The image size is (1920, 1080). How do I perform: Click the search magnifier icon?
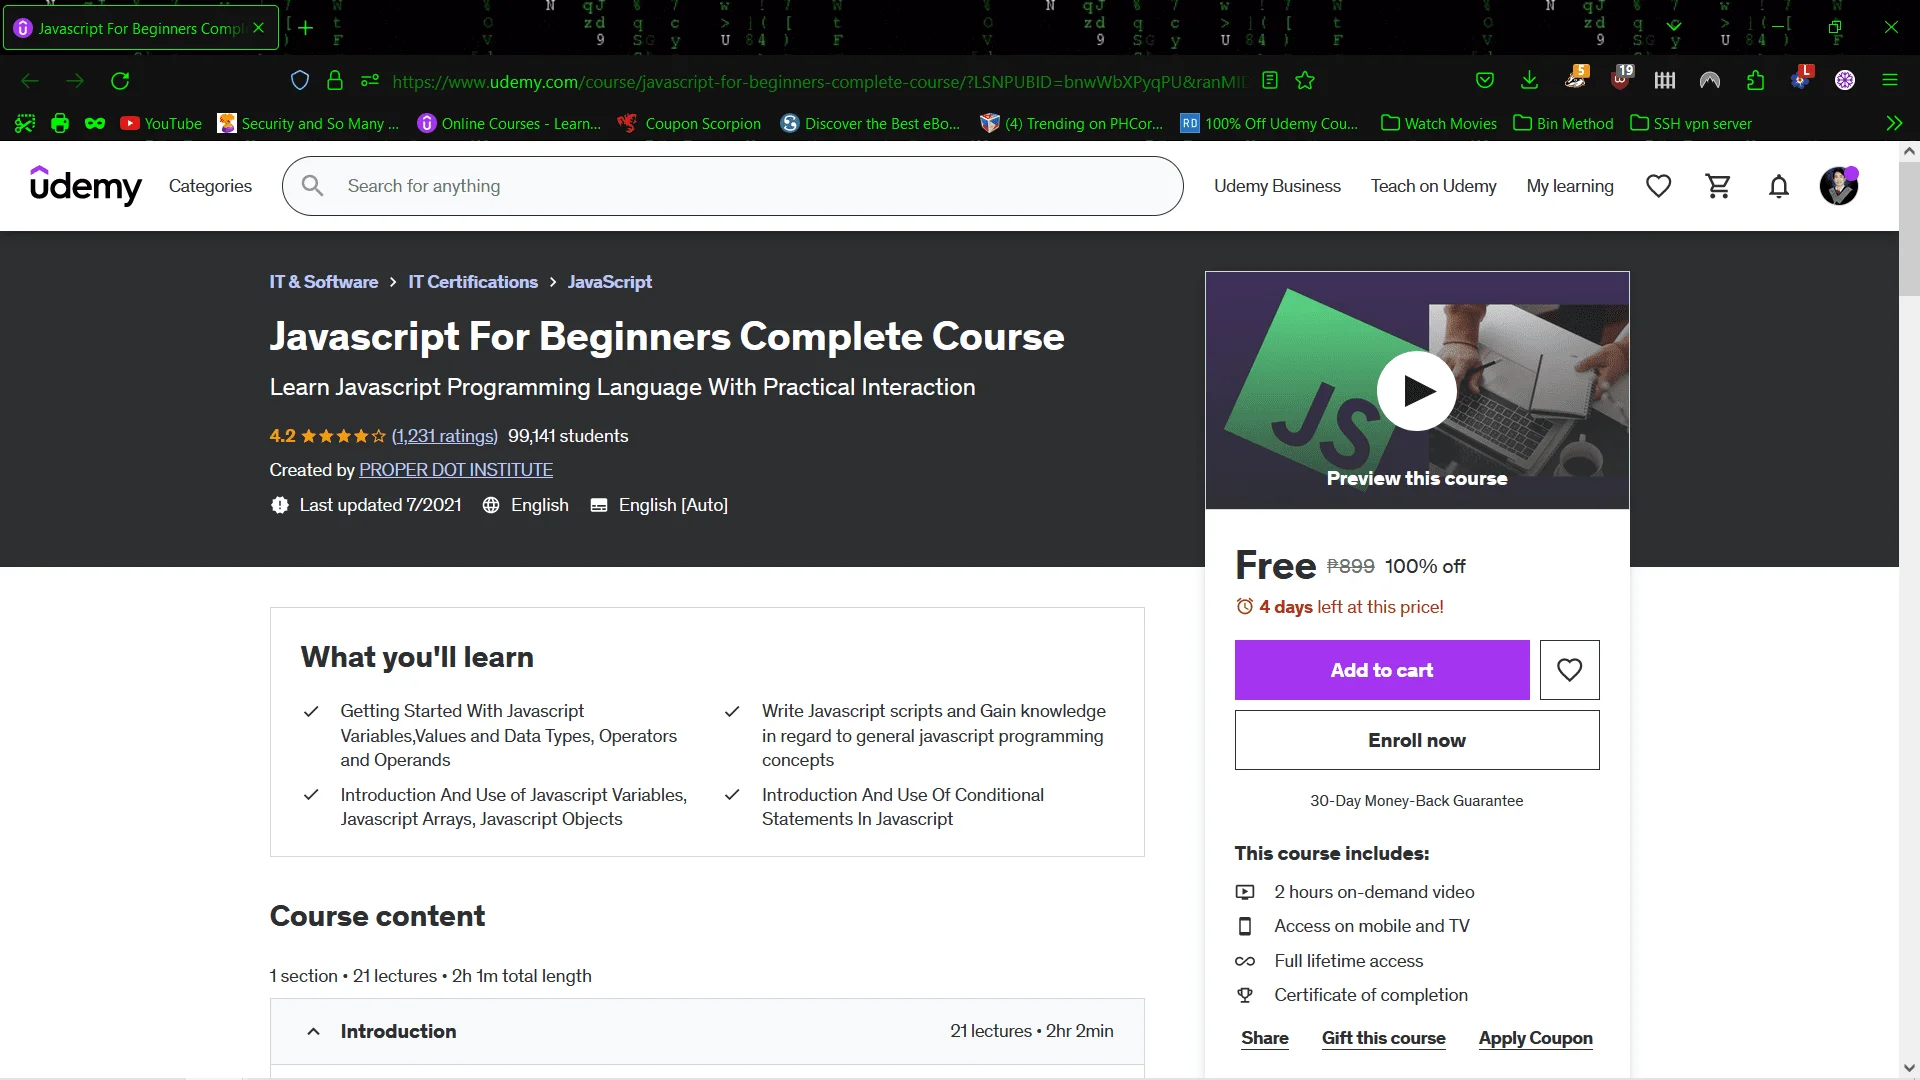313,186
